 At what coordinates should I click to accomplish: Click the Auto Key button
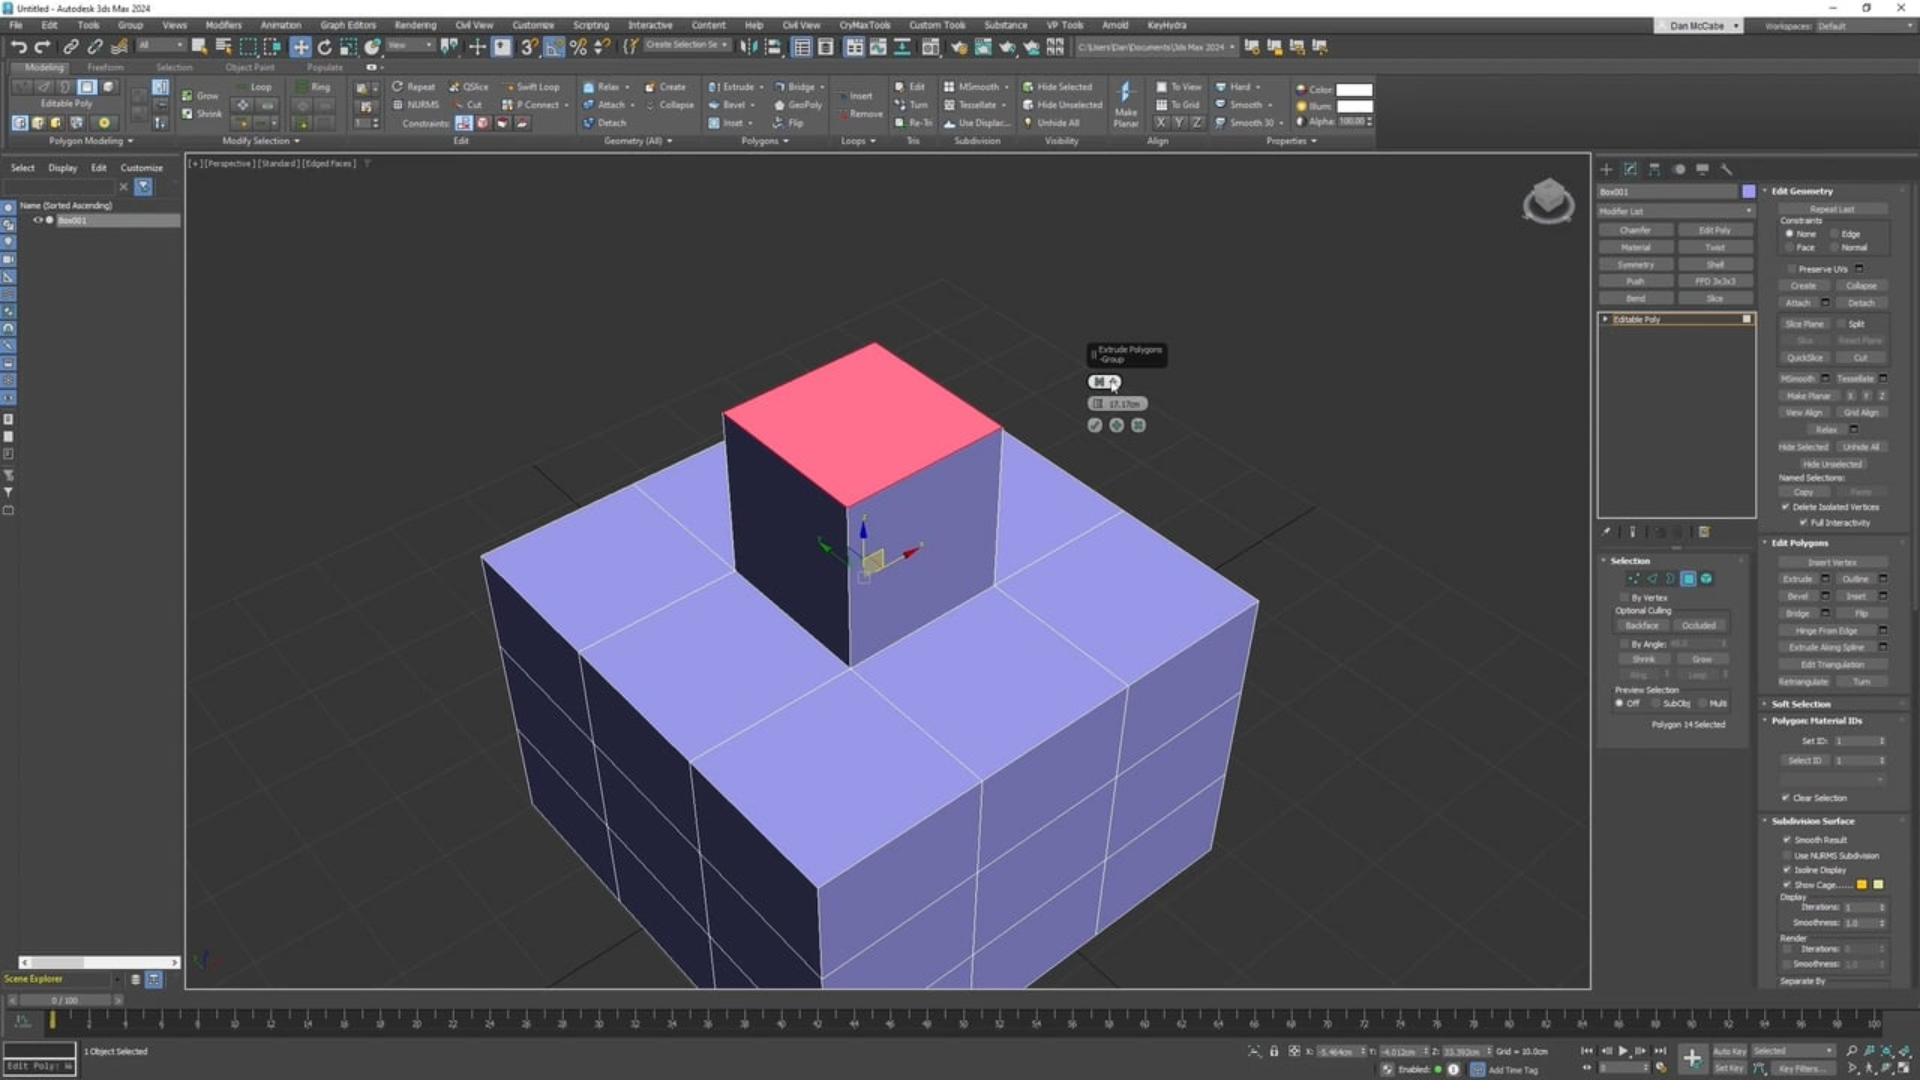[1729, 1051]
